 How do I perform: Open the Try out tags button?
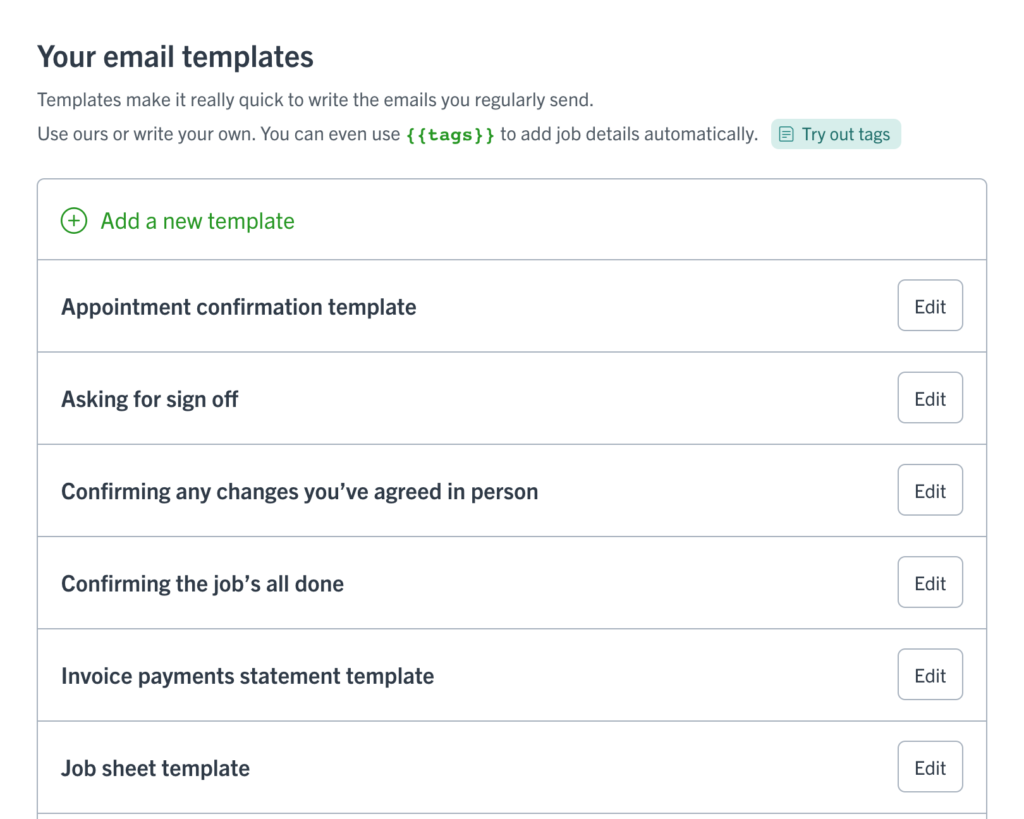pyautogui.click(x=835, y=134)
